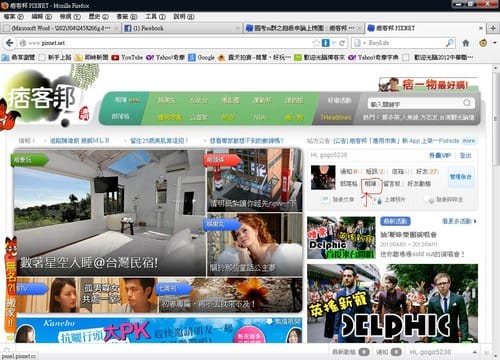This screenshot has height=360, width=500.
Task: Open the 工具 menu
Action: pyautogui.click(x=155, y=16)
